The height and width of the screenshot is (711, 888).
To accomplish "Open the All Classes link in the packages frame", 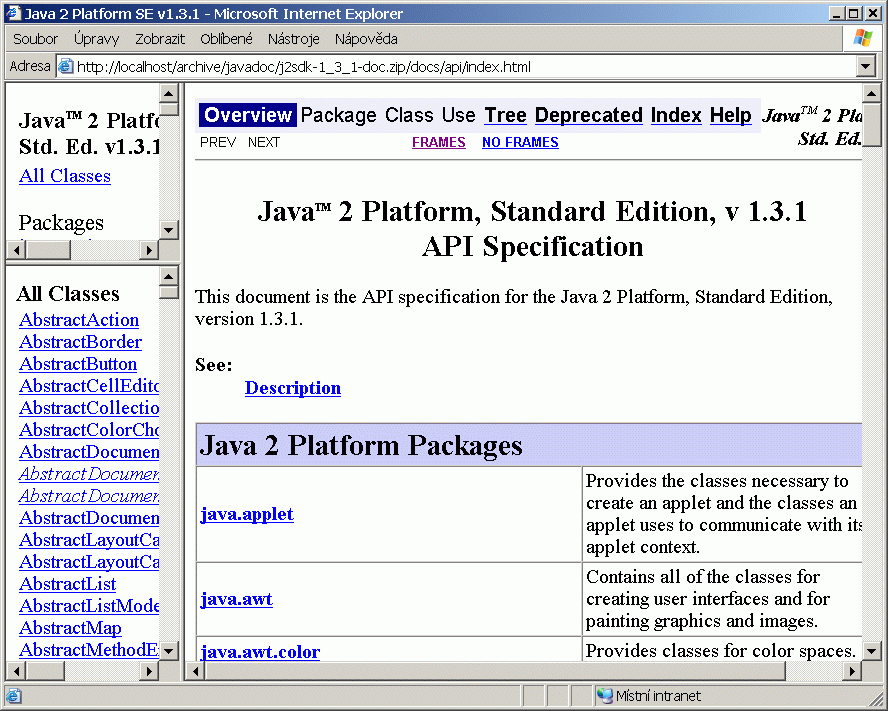I will pos(65,176).
